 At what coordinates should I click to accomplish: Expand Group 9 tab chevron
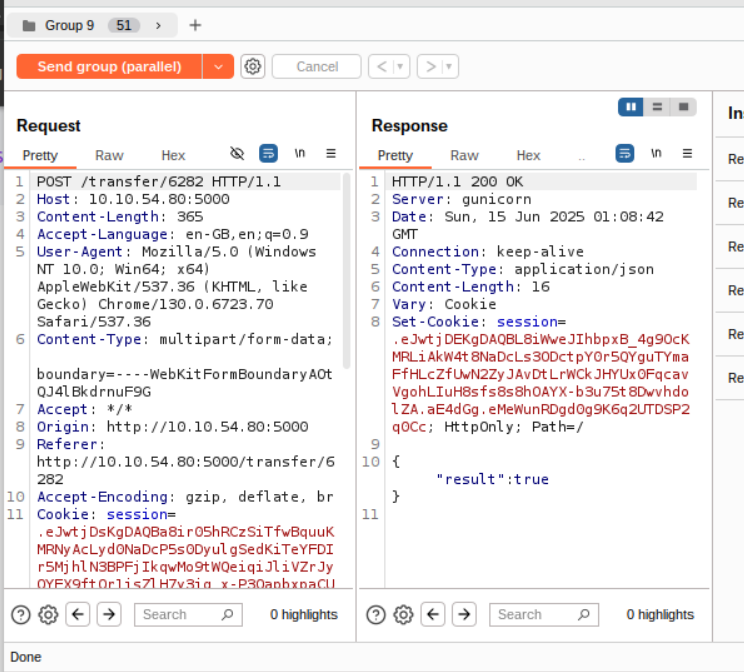pos(158,26)
